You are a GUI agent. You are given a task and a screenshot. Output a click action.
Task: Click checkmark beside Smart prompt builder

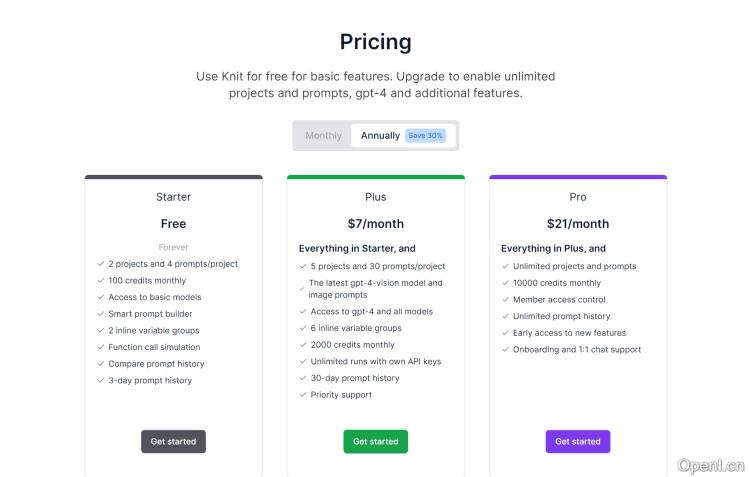pyautogui.click(x=101, y=314)
